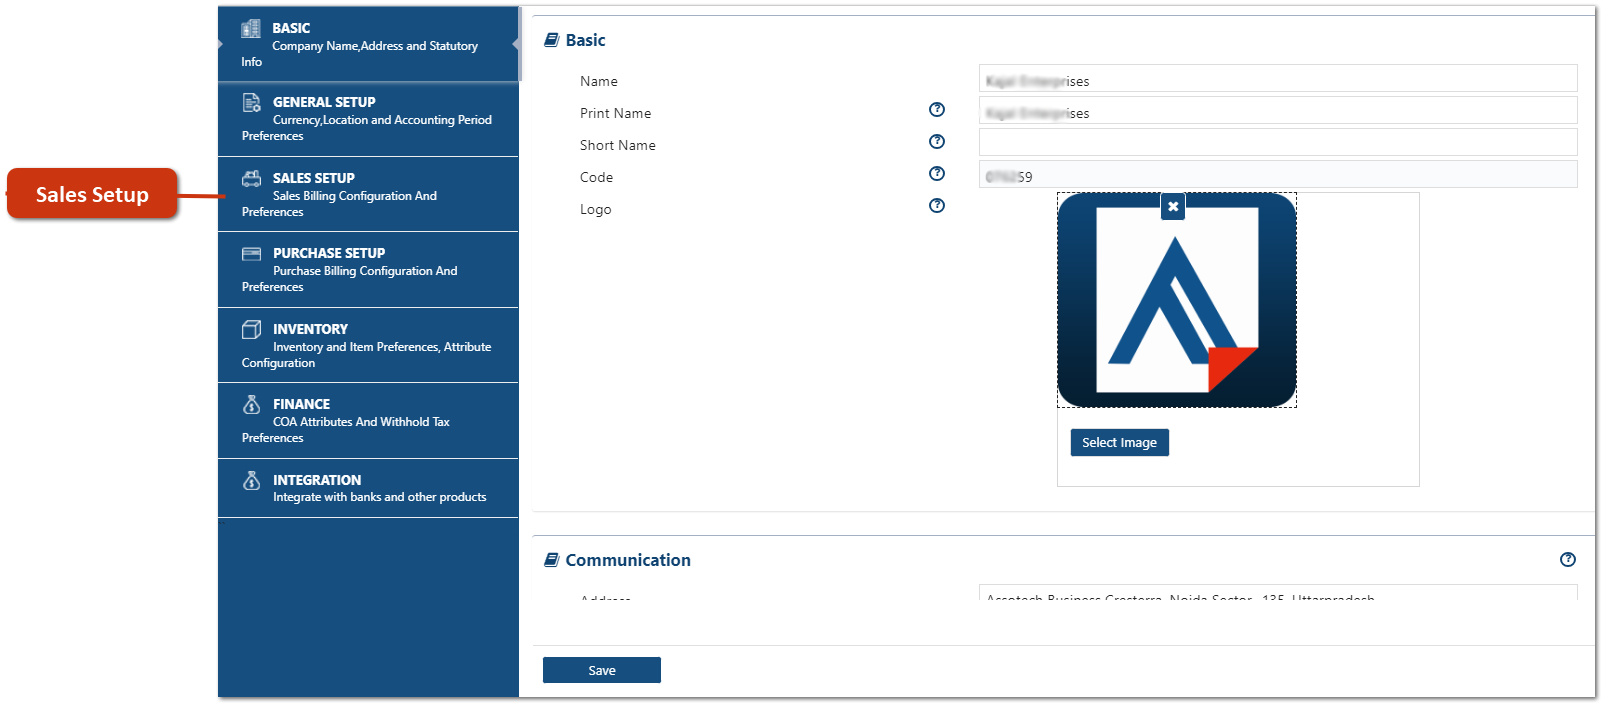Viewport: 1604px width, 706px height.
Task: Remove the logo image with X button
Action: point(1174,207)
